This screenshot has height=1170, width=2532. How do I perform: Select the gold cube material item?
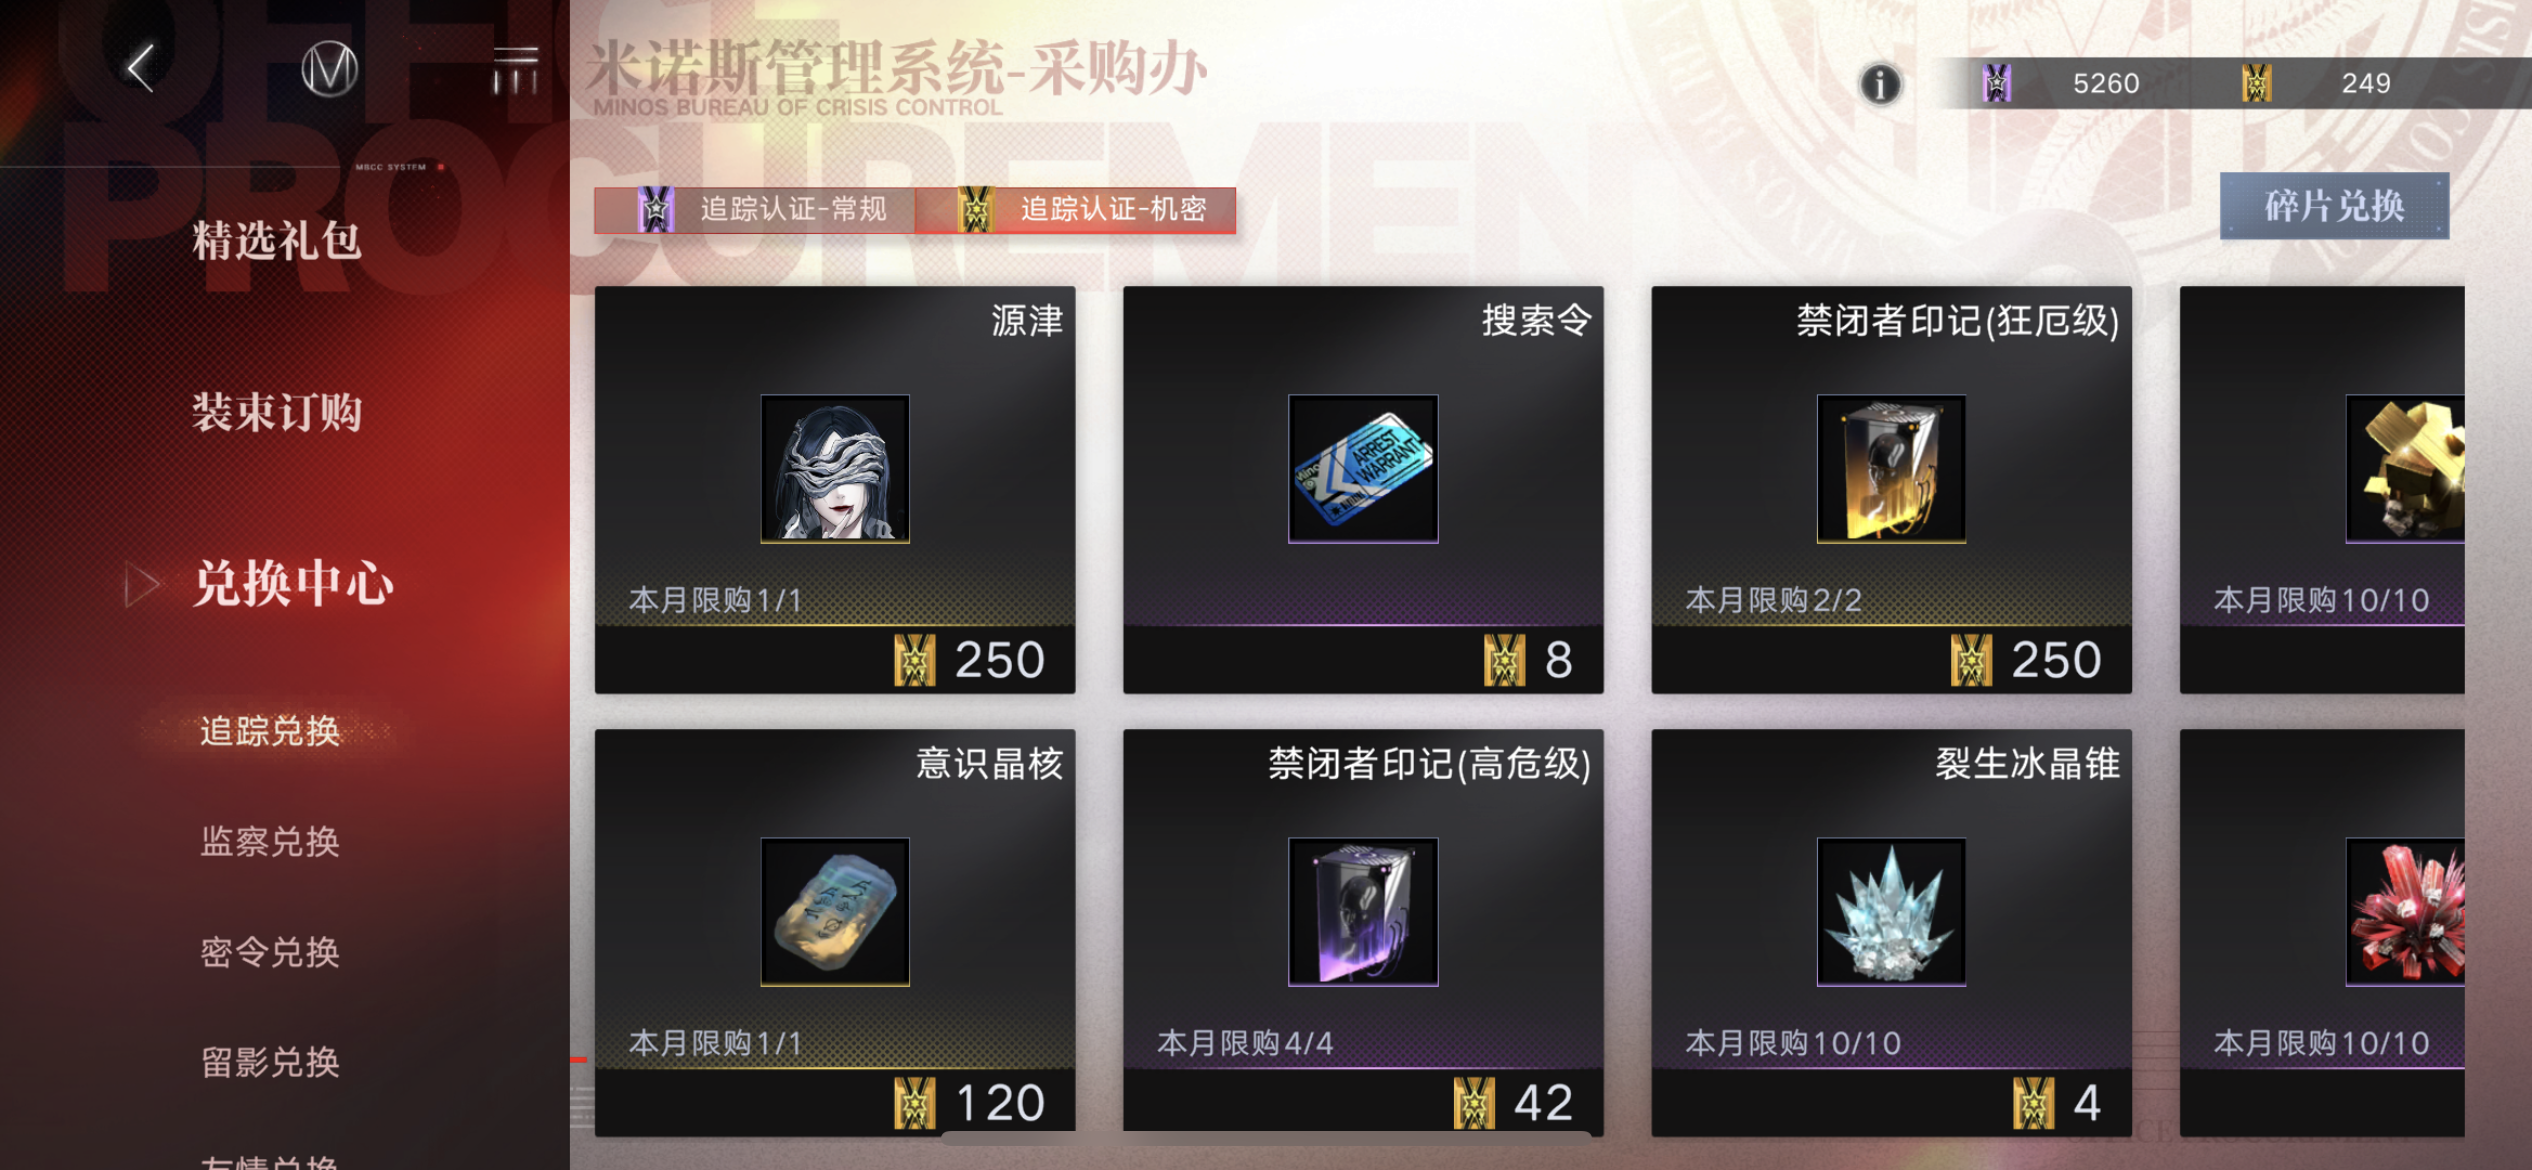pyautogui.click(x=2405, y=469)
